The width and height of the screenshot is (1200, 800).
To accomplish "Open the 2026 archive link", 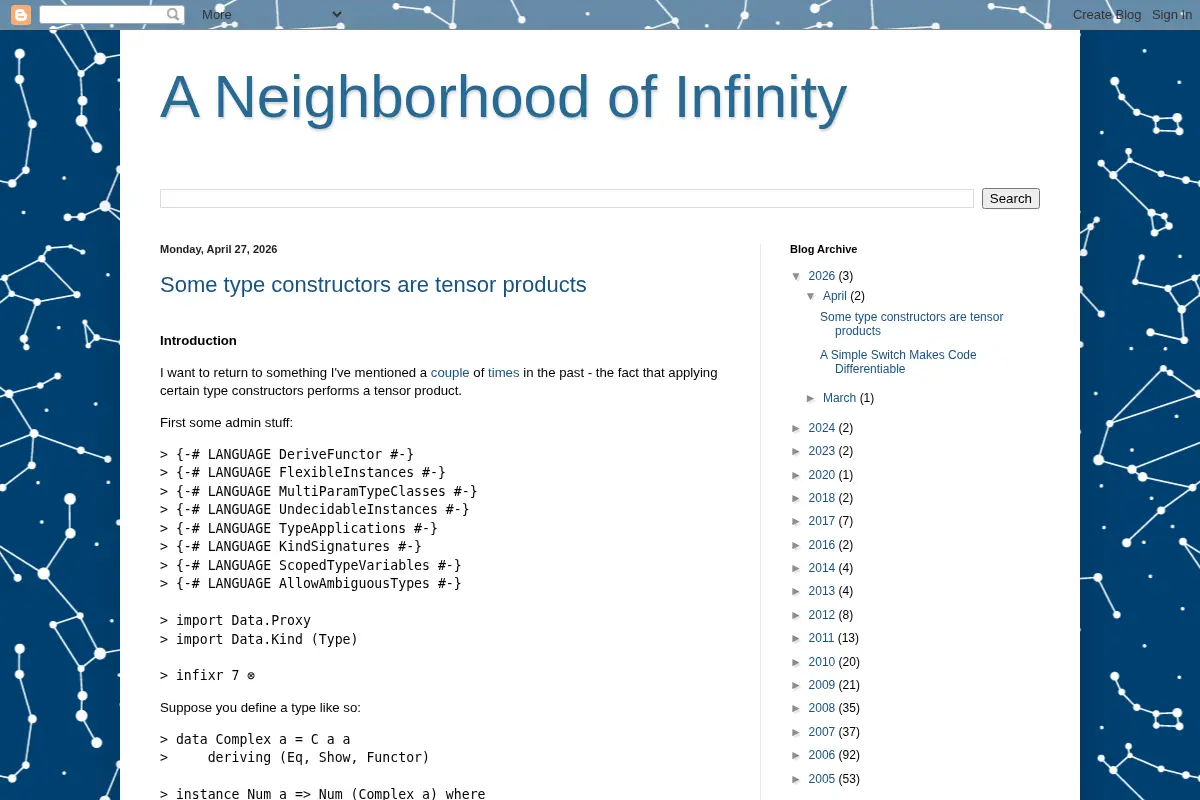I will (x=822, y=276).
